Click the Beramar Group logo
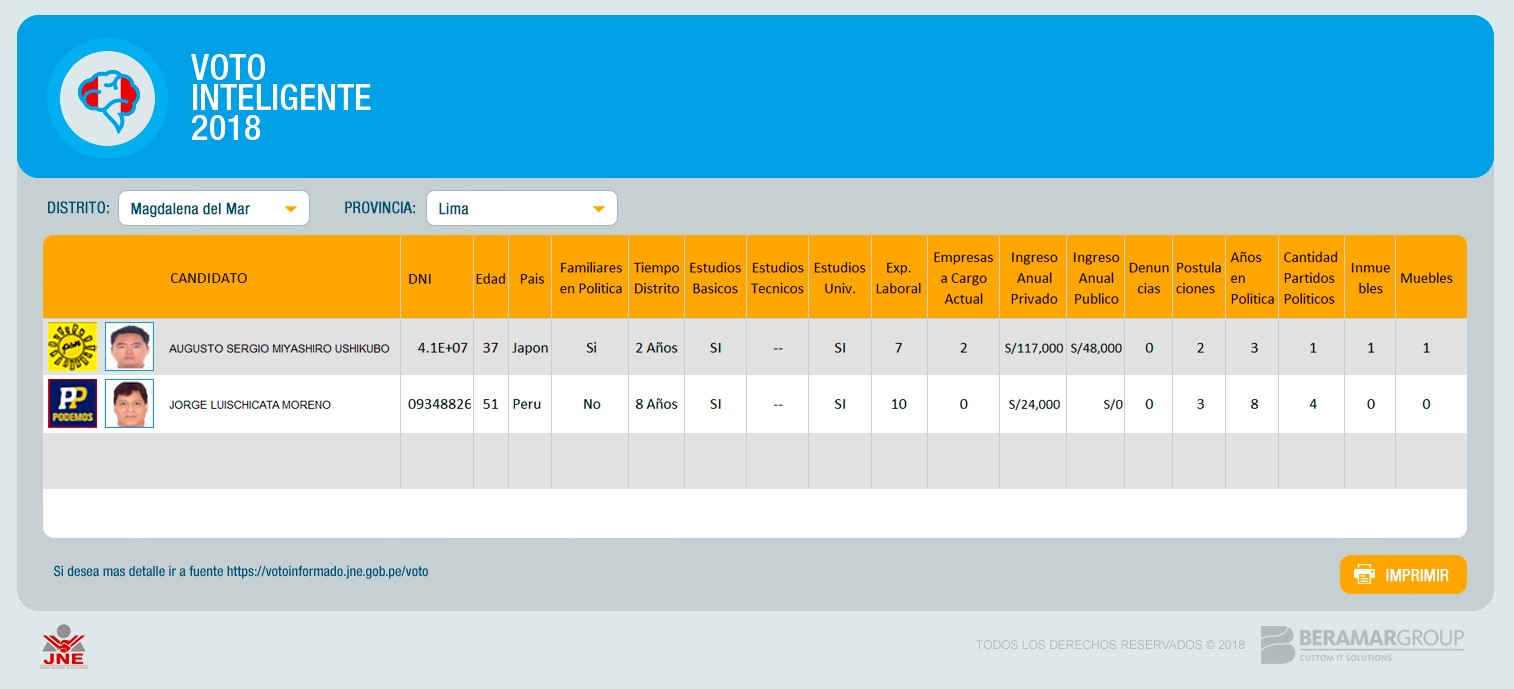The image size is (1514, 689). (1362, 644)
